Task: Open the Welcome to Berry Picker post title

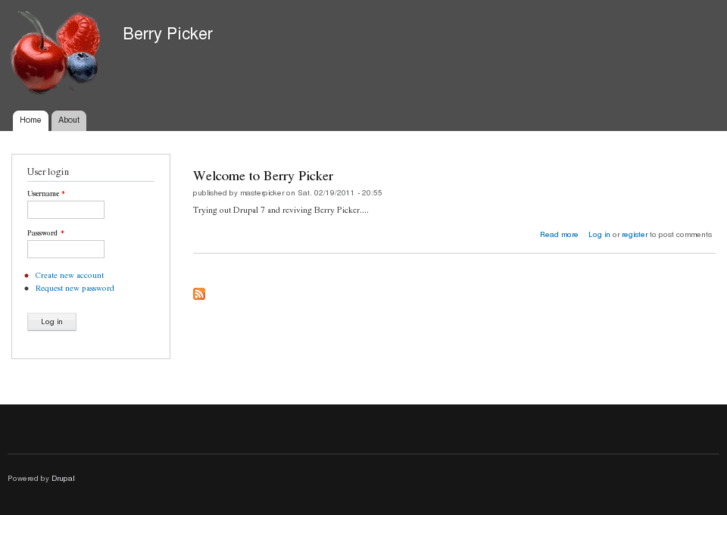Action: [262, 176]
